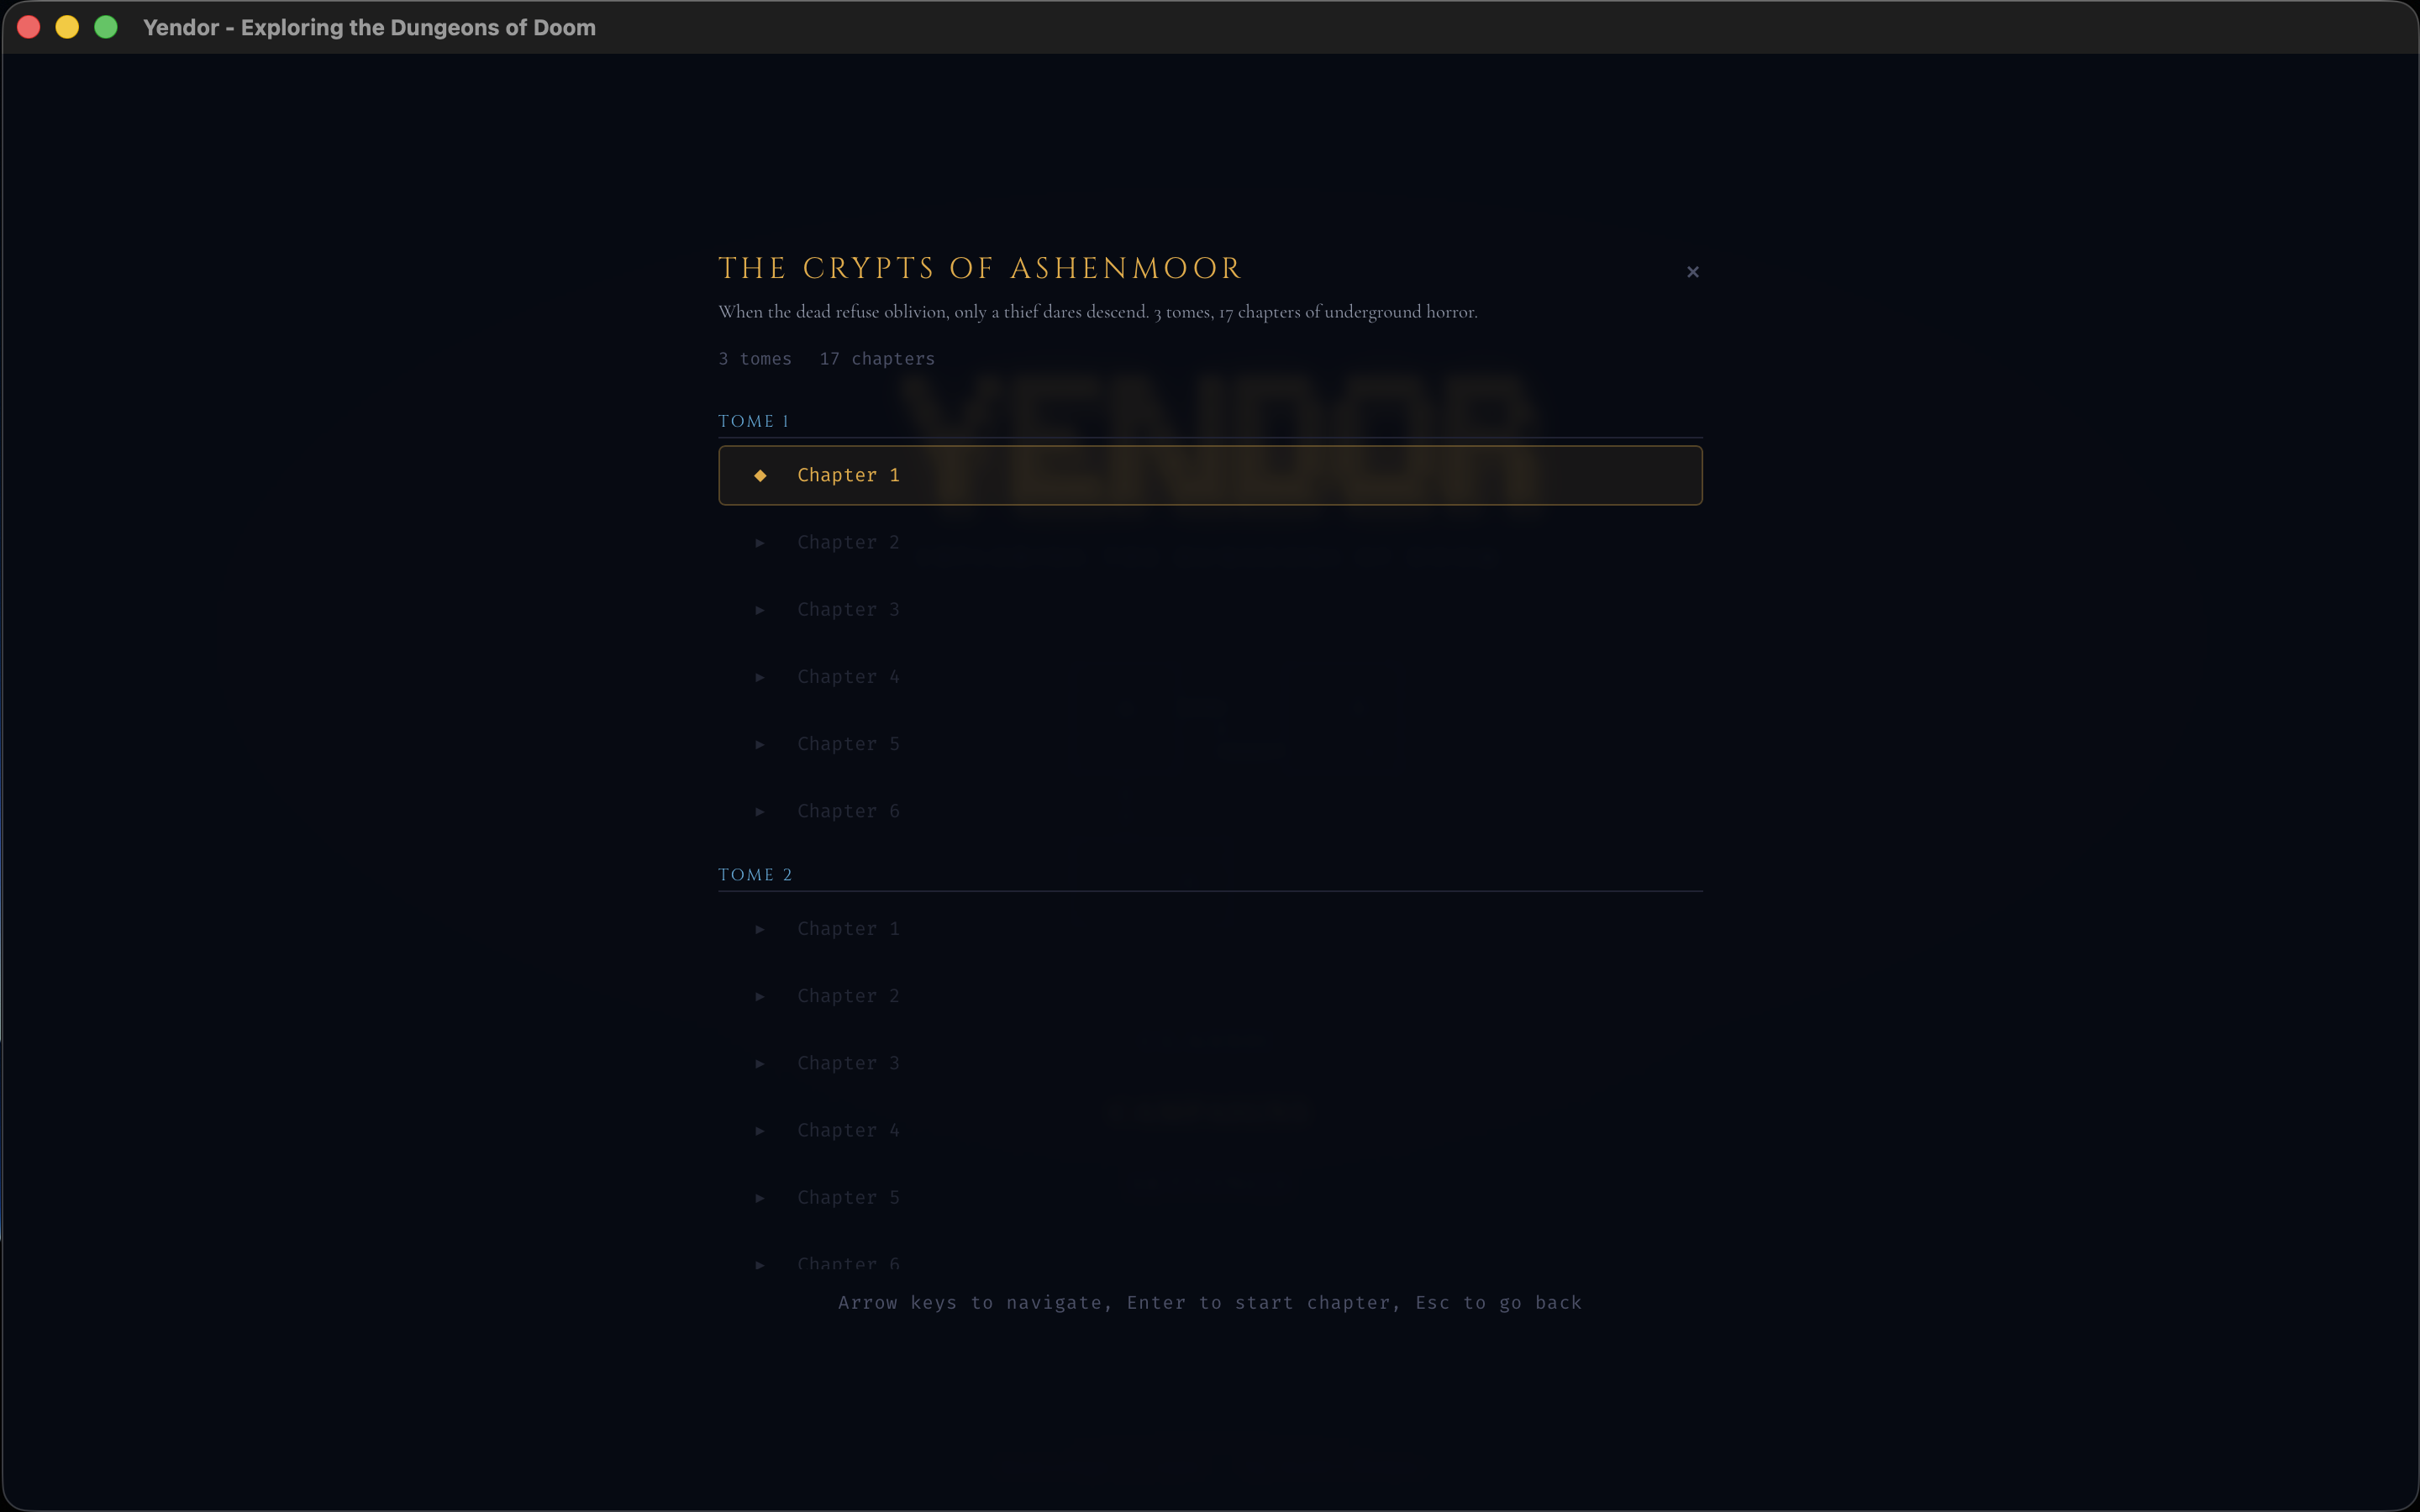Screen dimensions: 2420x1512
Task: Close the Crypts of Ashenmoor dialog
Action: [1692, 272]
